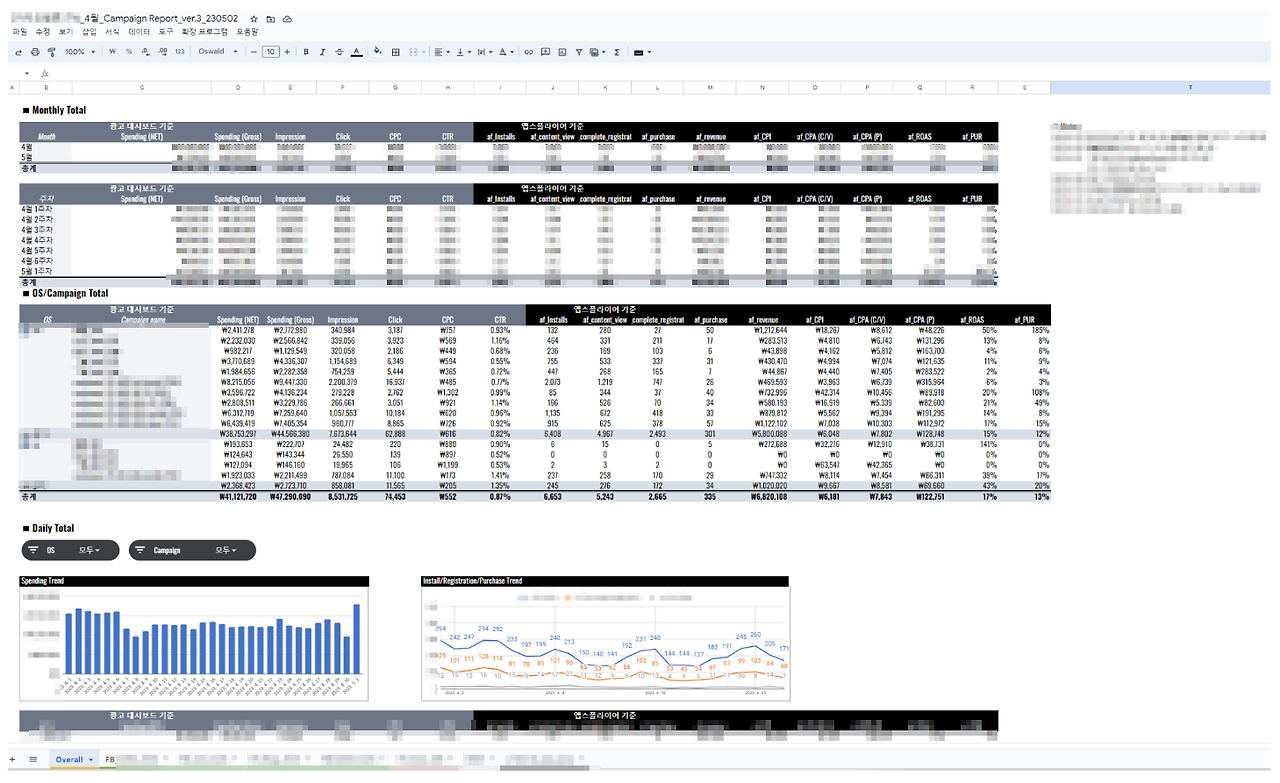1280x783 pixels.
Task: Insert a link using the toolbar icon
Action: (528, 51)
